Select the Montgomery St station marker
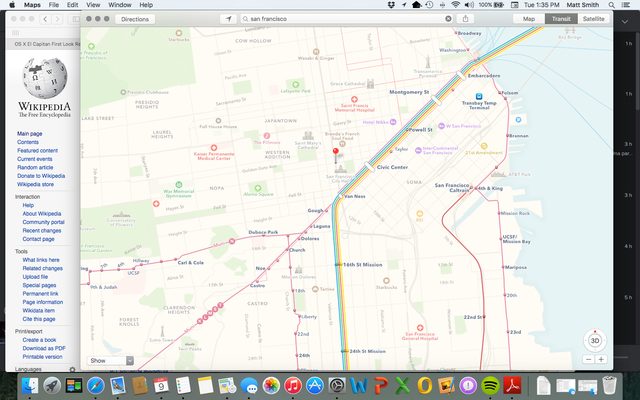This screenshot has height=400, width=640. pyautogui.click(x=436, y=100)
